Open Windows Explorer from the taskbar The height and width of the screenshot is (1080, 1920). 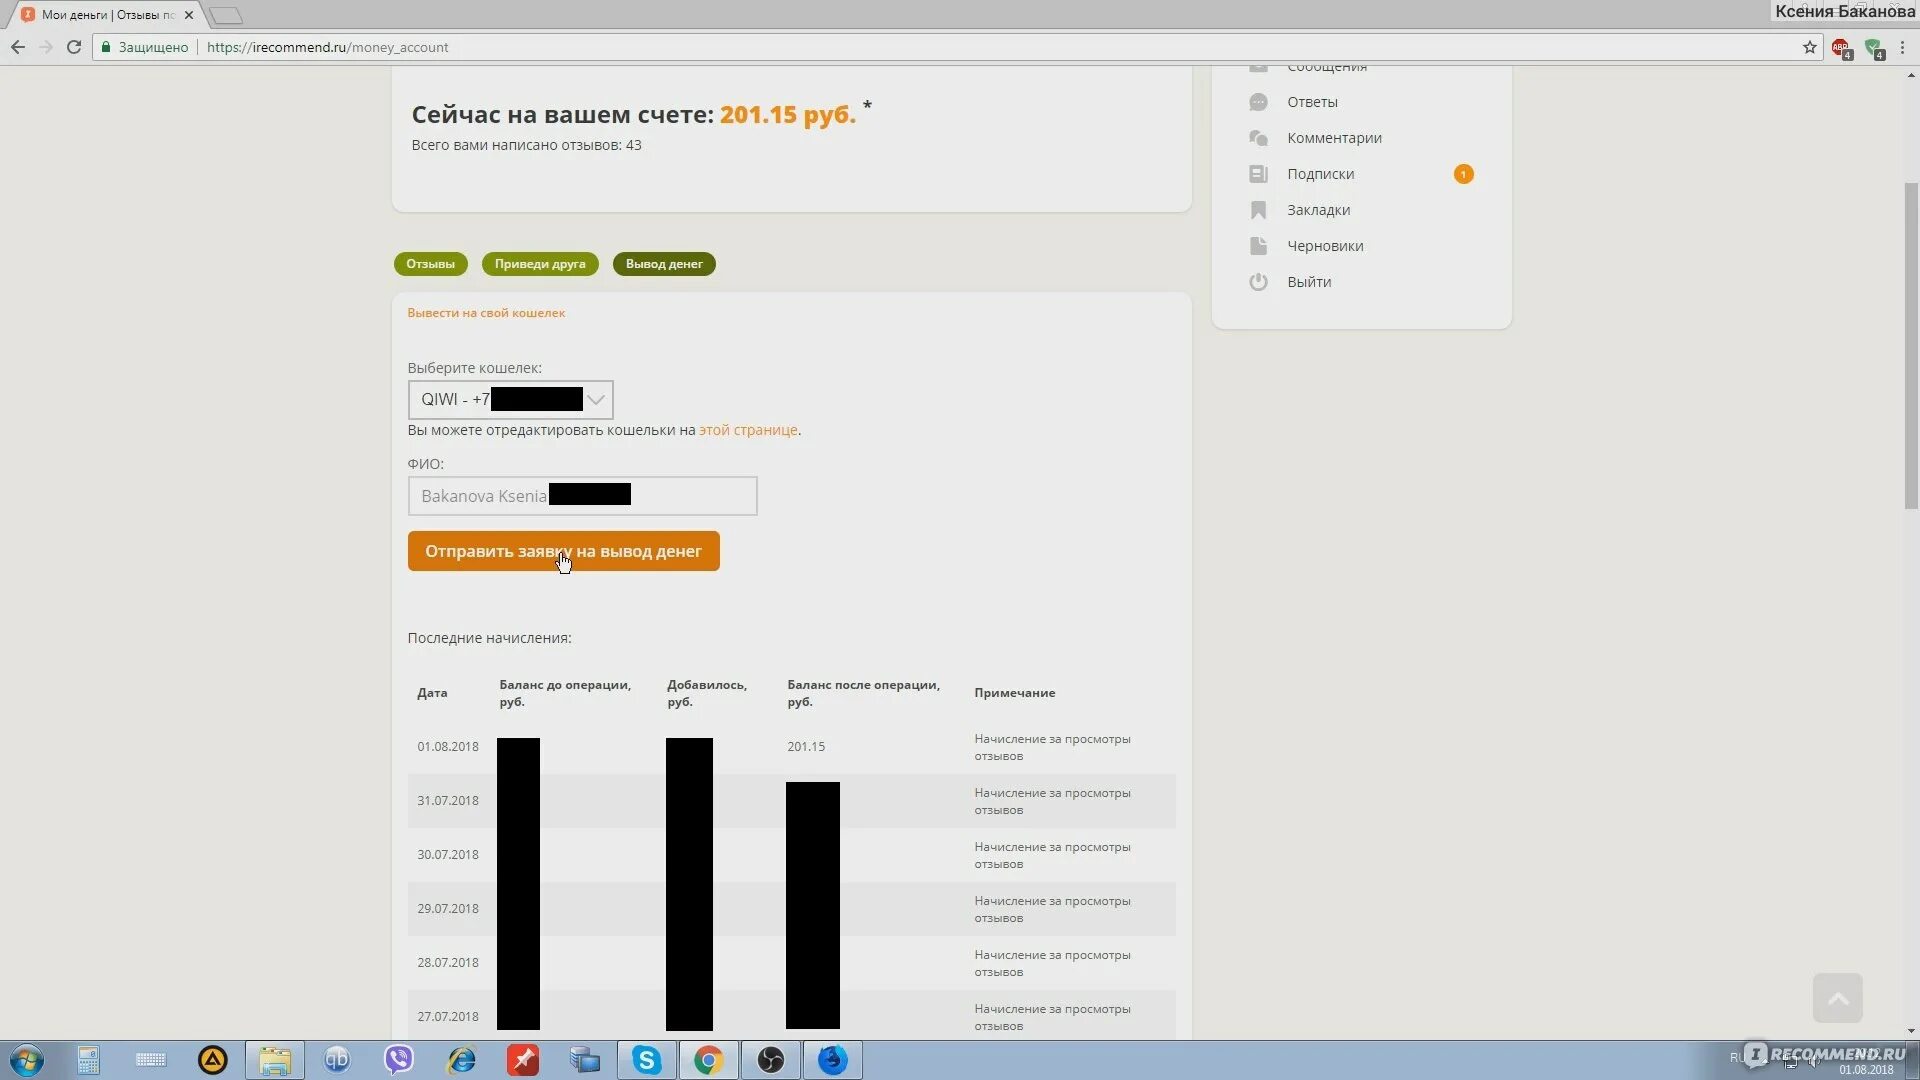coord(275,1060)
